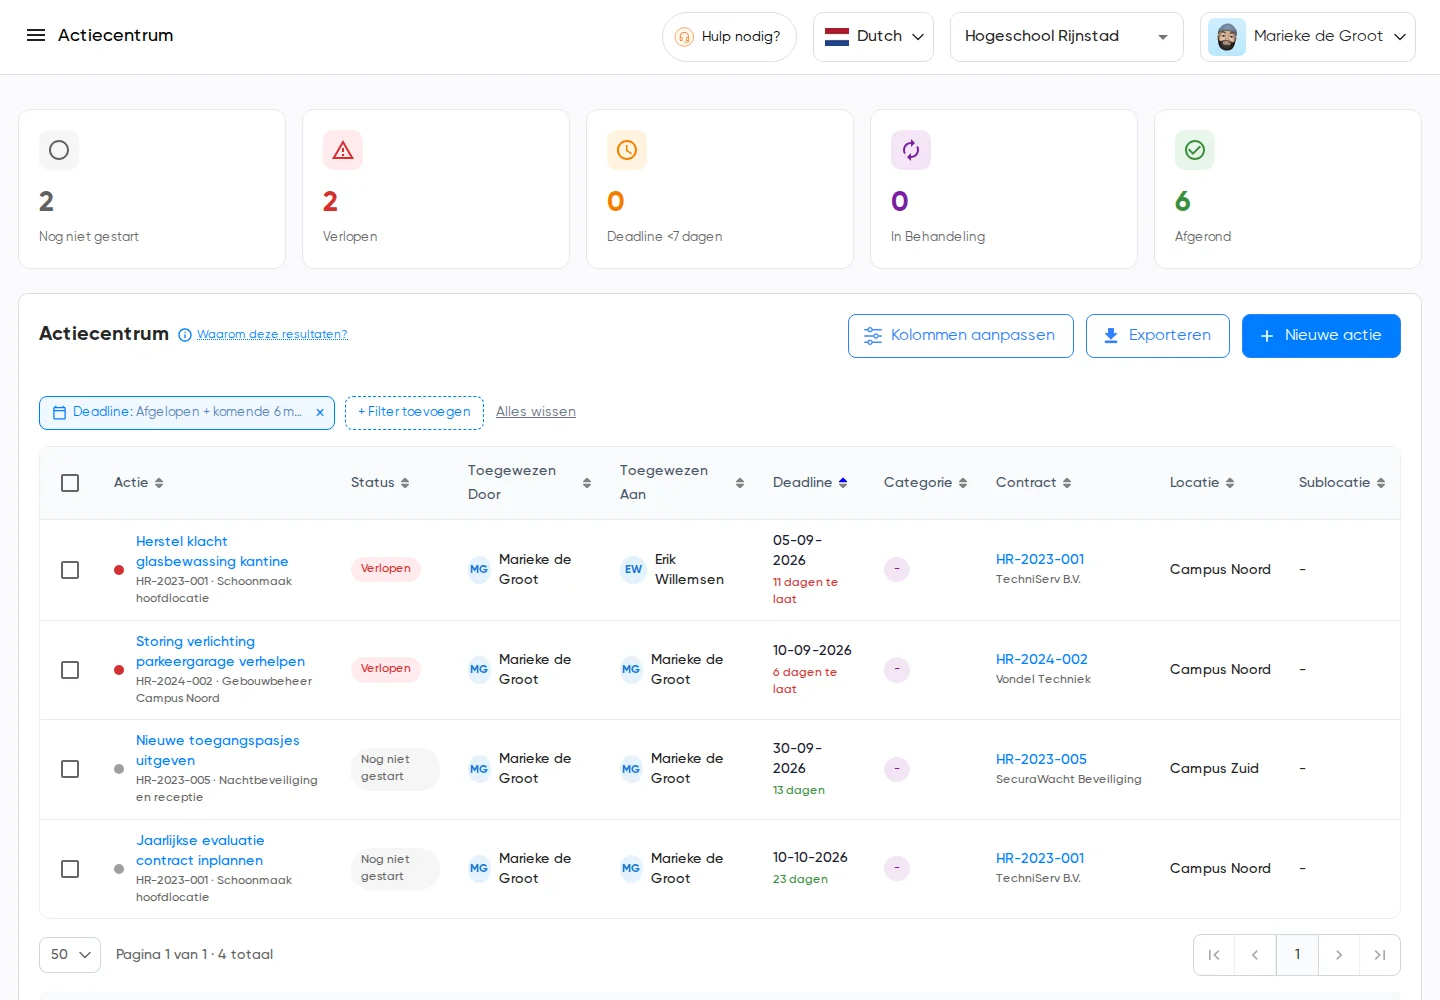
Task: Open contract link HR-2024-002
Action: [x=1041, y=660]
